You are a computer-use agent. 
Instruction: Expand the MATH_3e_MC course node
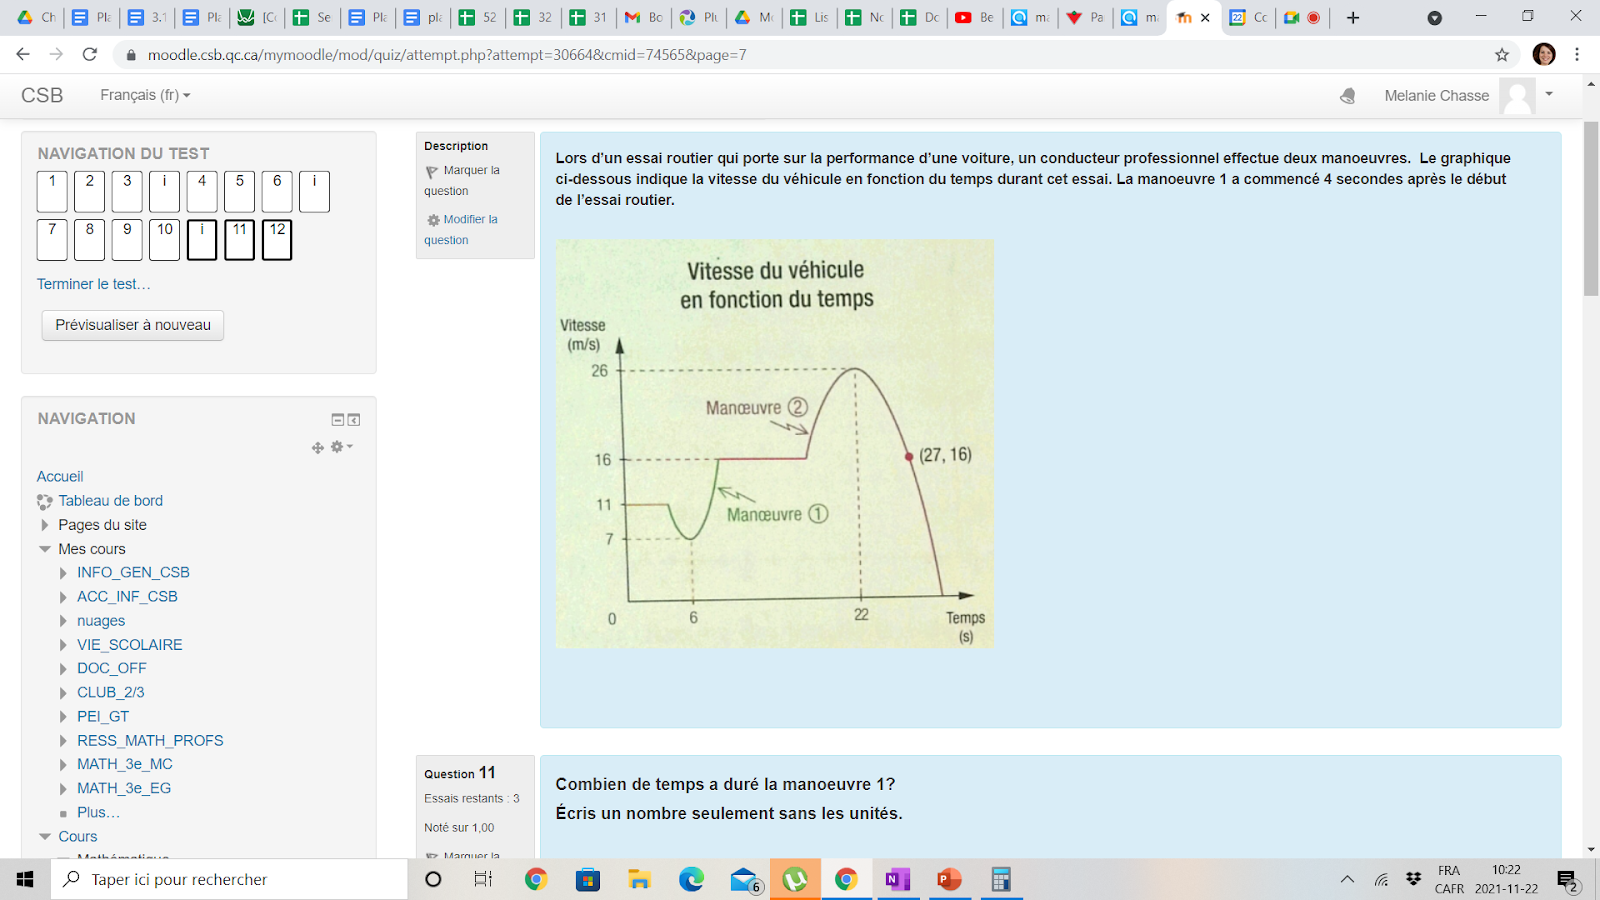pyautogui.click(x=63, y=765)
